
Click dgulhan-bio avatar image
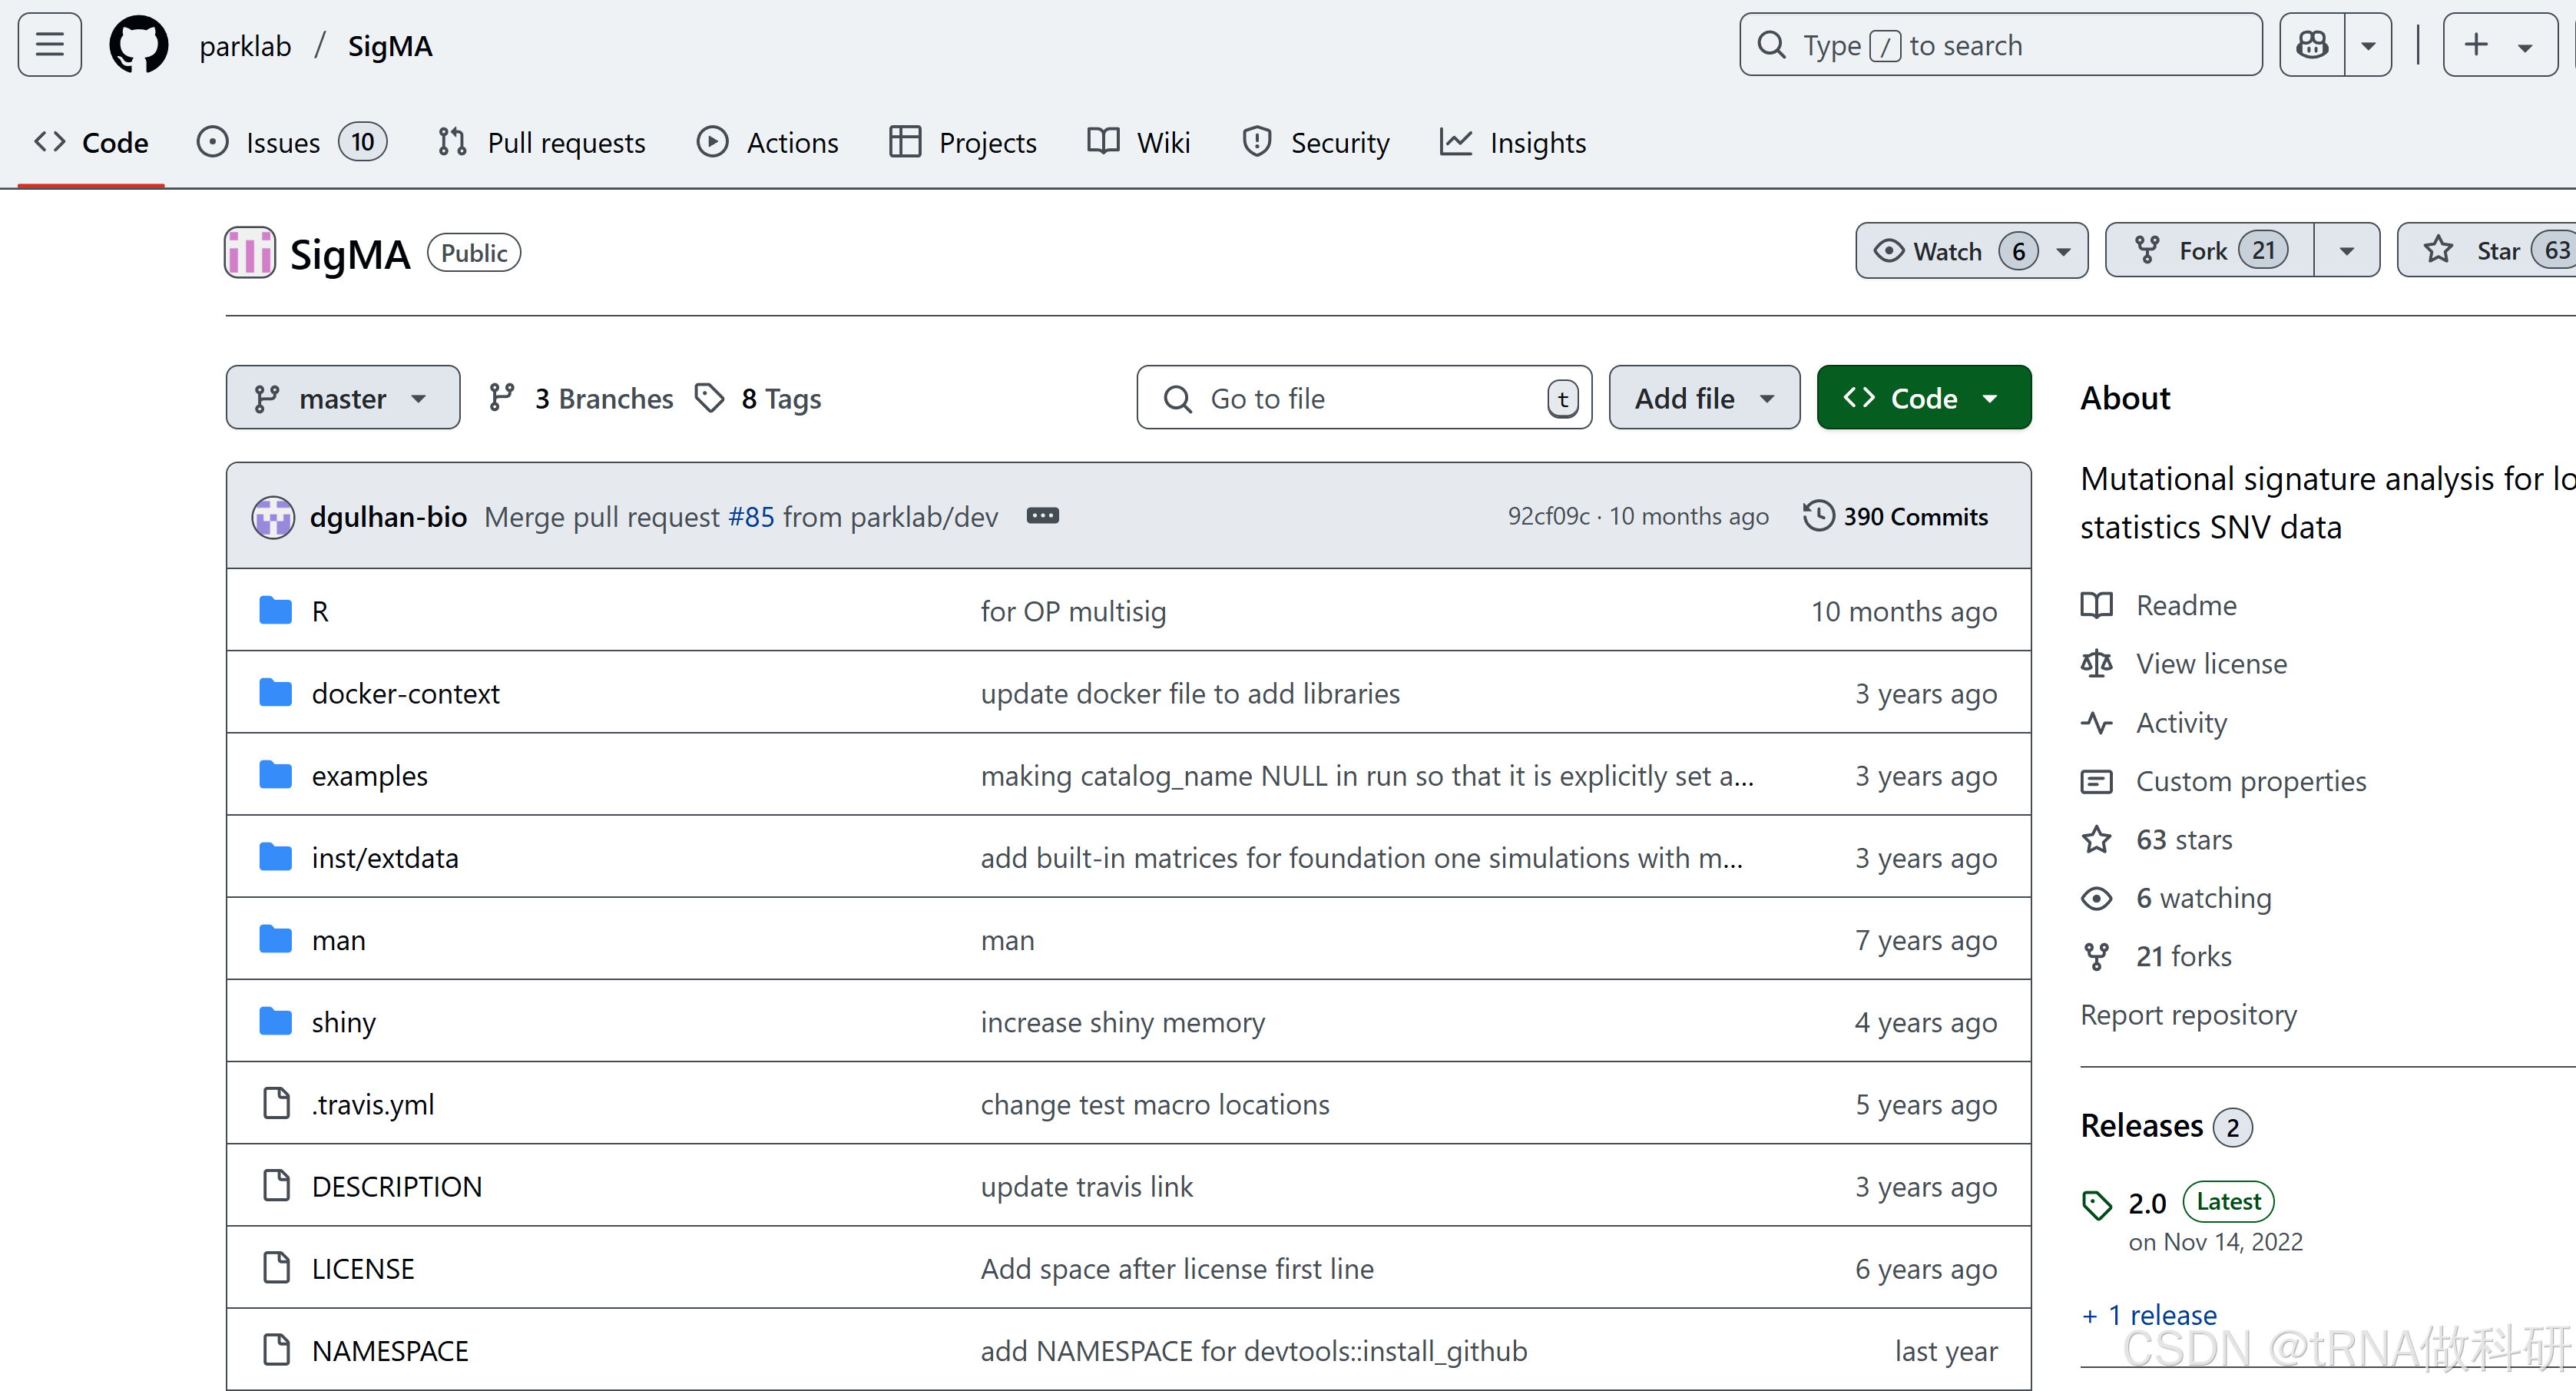point(273,517)
